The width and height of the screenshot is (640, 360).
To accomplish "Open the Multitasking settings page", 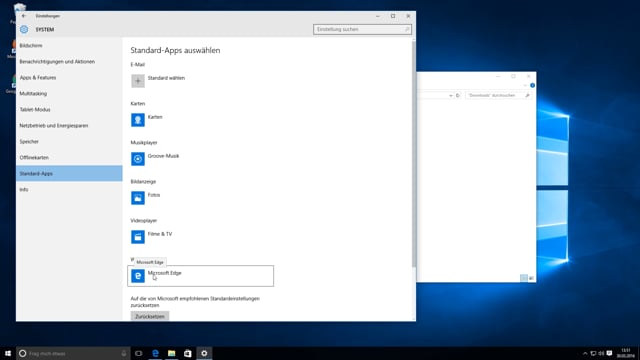I will pos(69,93).
